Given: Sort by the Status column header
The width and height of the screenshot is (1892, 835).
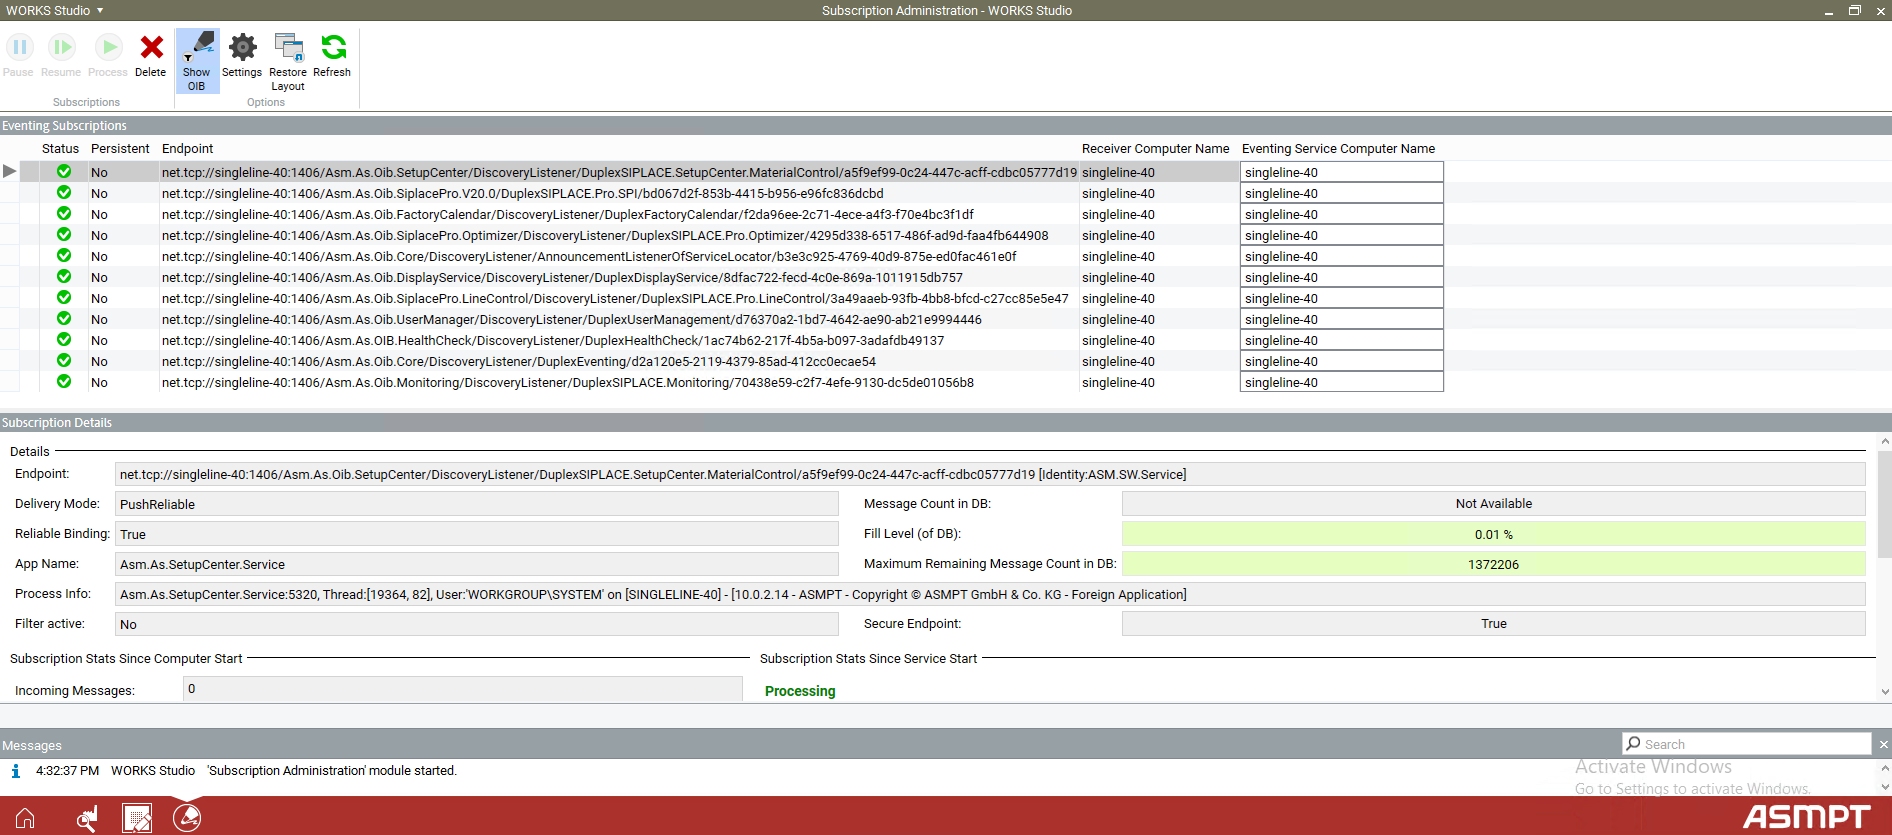Looking at the screenshot, I should click(x=60, y=149).
